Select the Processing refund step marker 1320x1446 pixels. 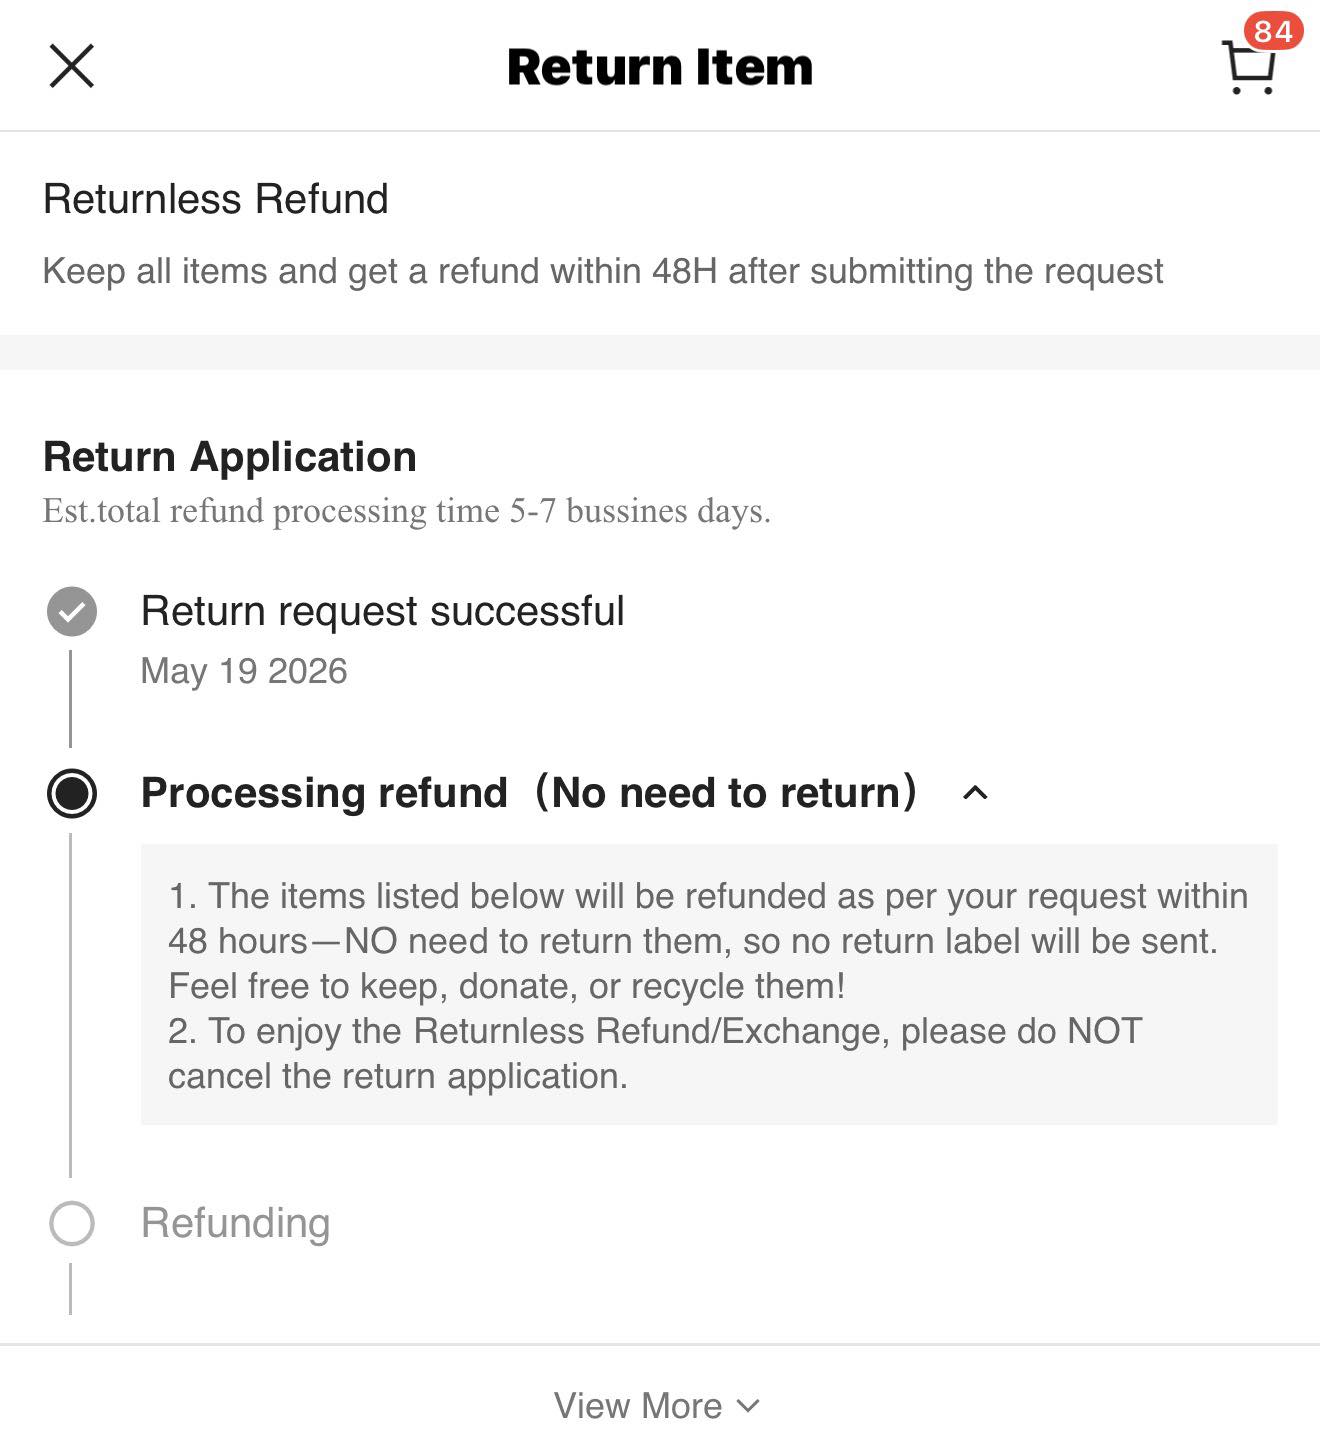pyautogui.click(x=72, y=793)
